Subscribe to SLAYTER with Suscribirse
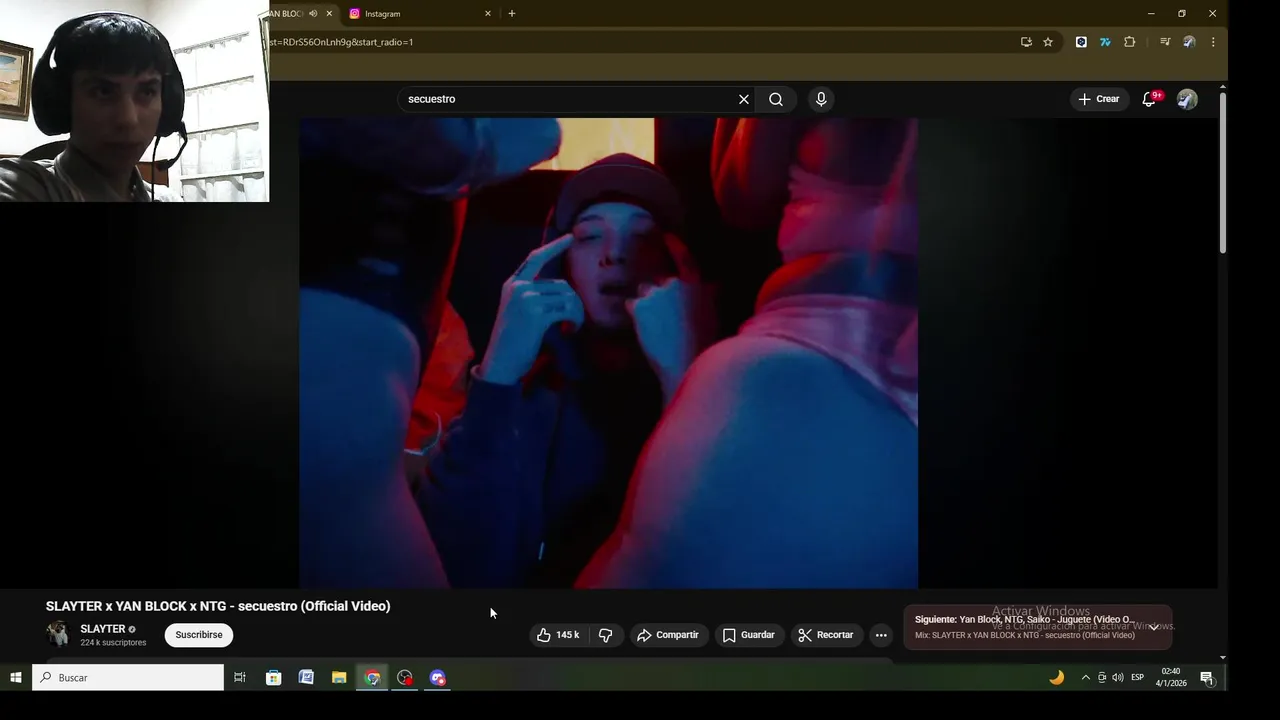Screen dimensions: 1280x720 pyautogui.click(x=199, y=635)
